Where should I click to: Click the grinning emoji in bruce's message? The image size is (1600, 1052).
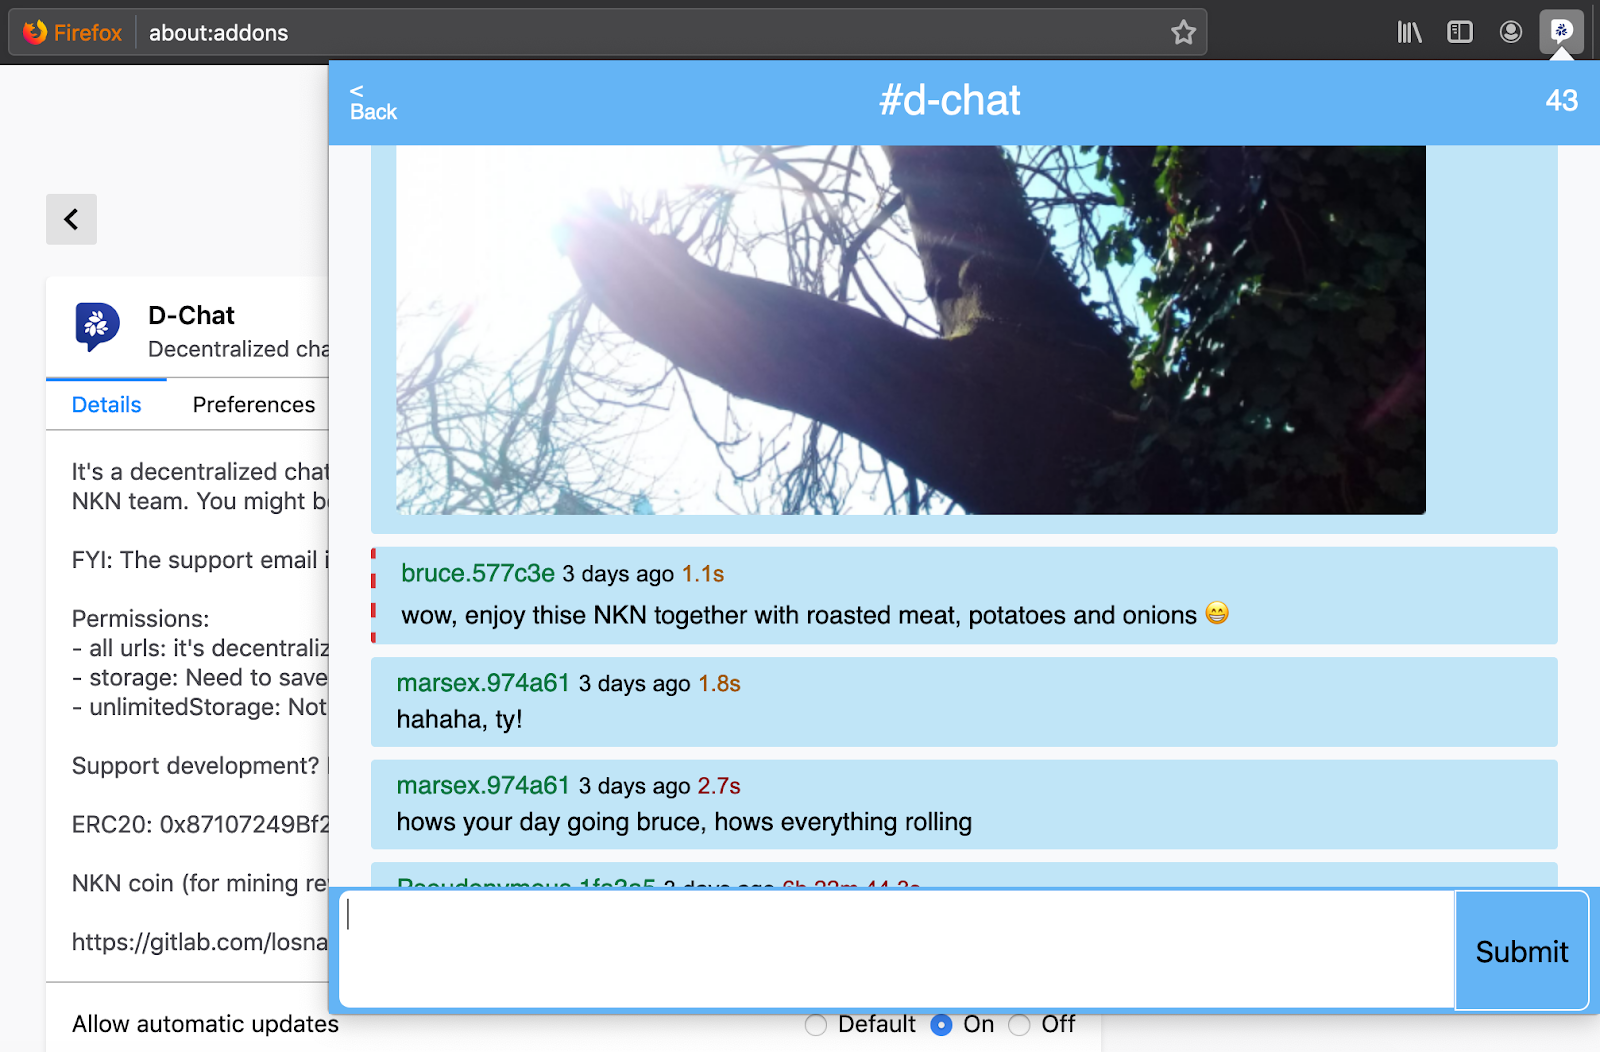pyautogui.click(x=1217, y=613)
